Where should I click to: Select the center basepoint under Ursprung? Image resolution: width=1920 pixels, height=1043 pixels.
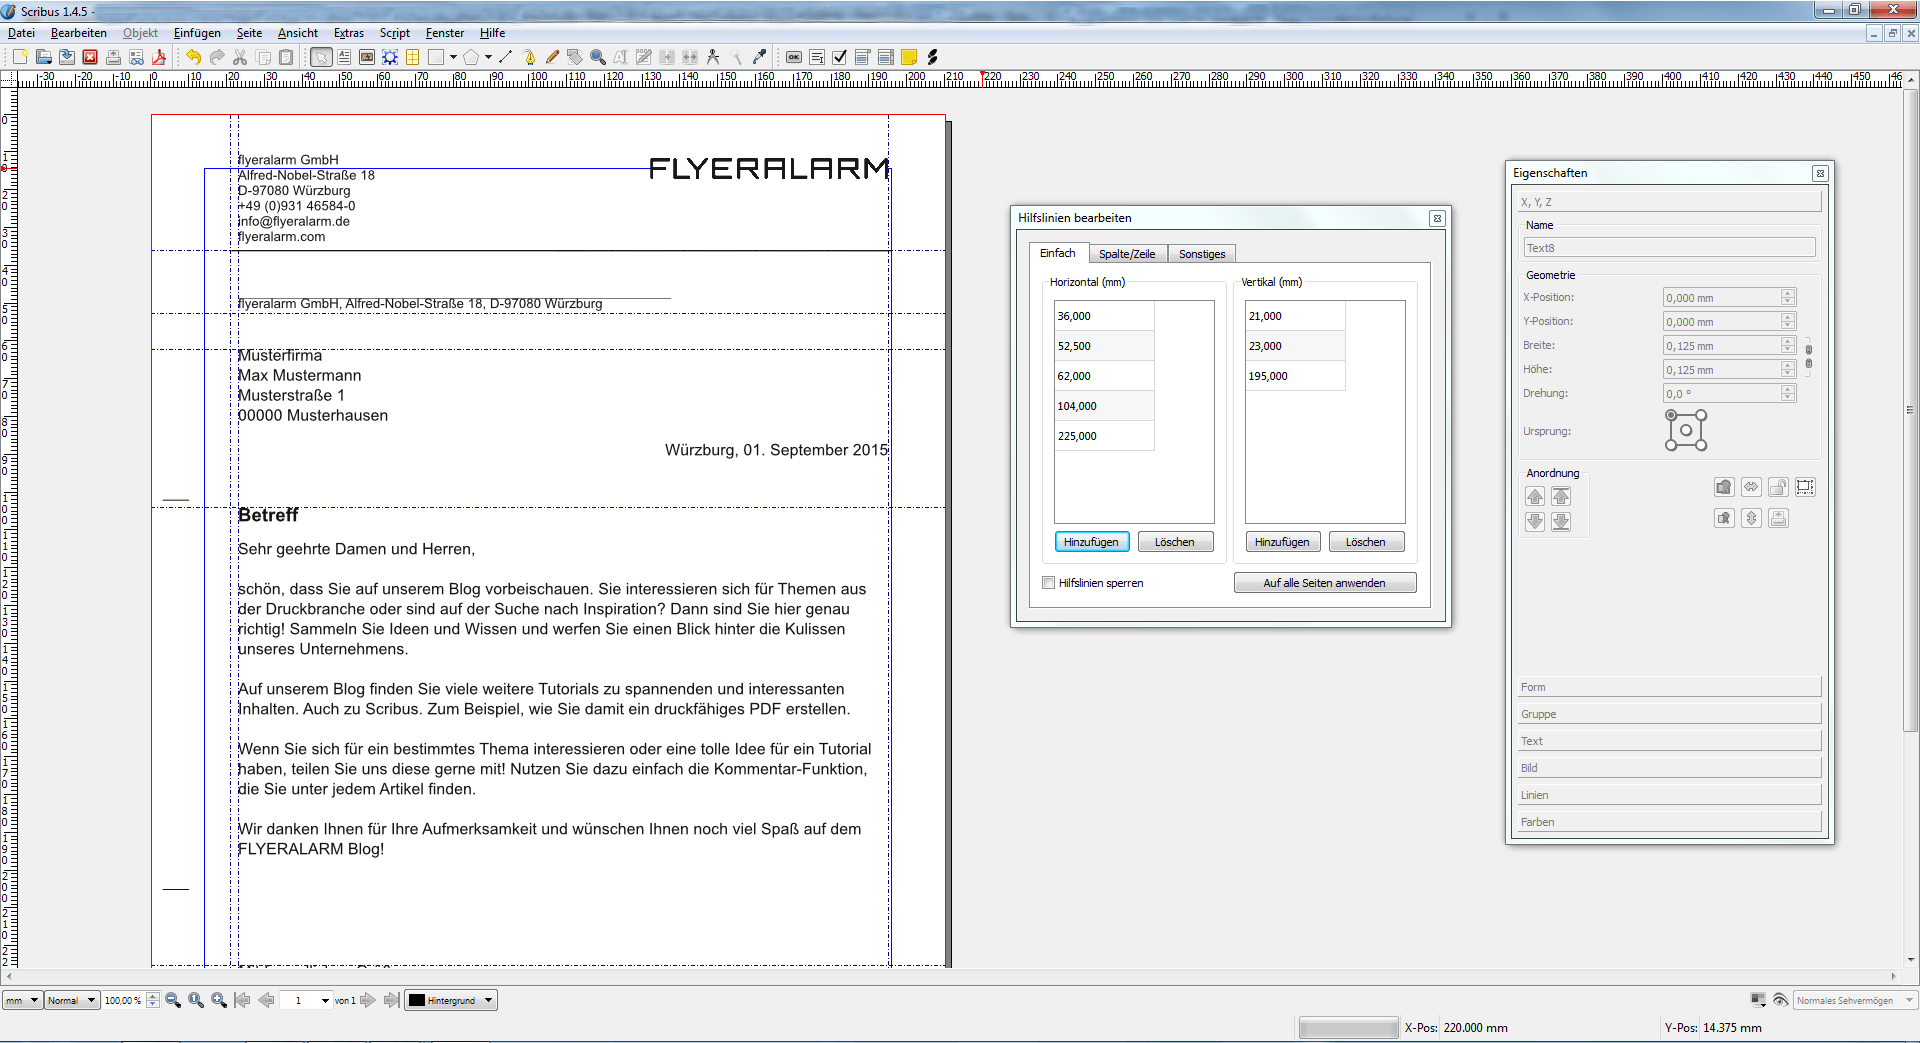(1686, 430)
